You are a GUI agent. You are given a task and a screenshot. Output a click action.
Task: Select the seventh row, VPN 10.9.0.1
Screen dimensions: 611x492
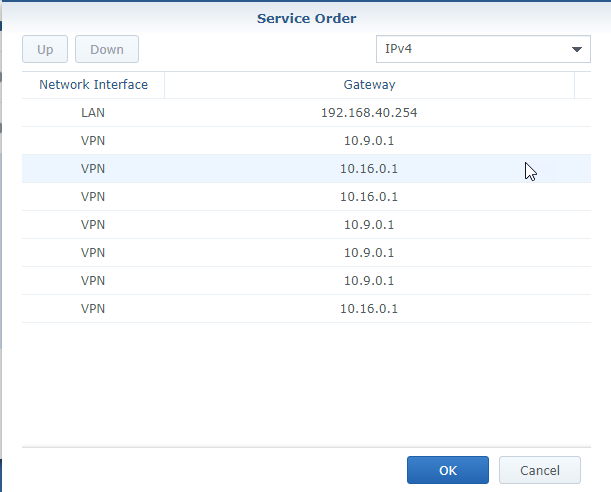(x=93, y=281)
